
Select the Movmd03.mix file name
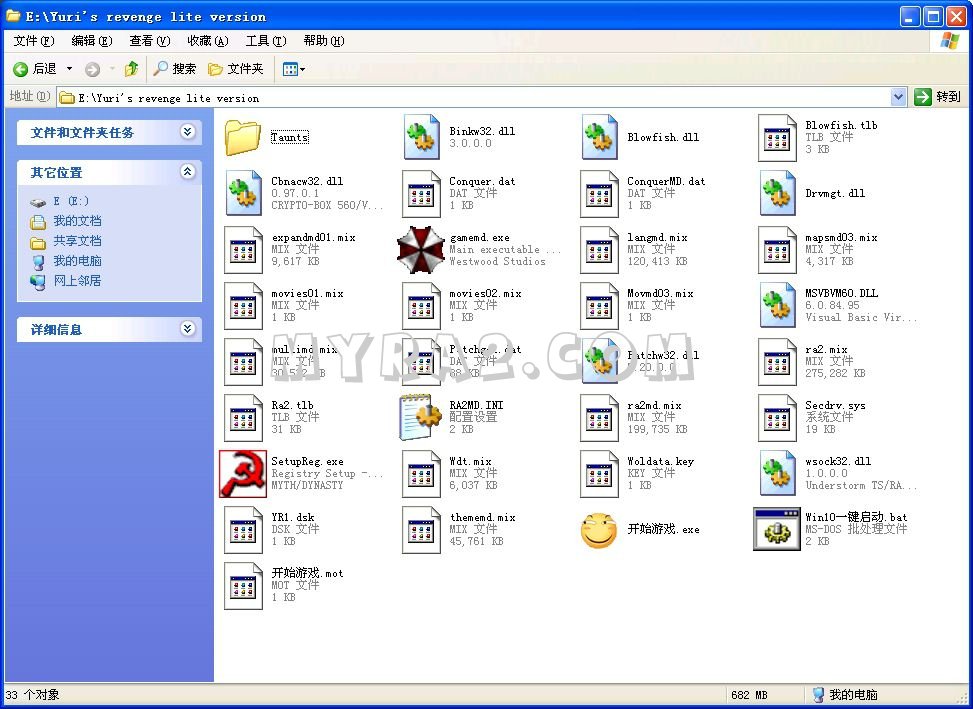tap(660, 293)
